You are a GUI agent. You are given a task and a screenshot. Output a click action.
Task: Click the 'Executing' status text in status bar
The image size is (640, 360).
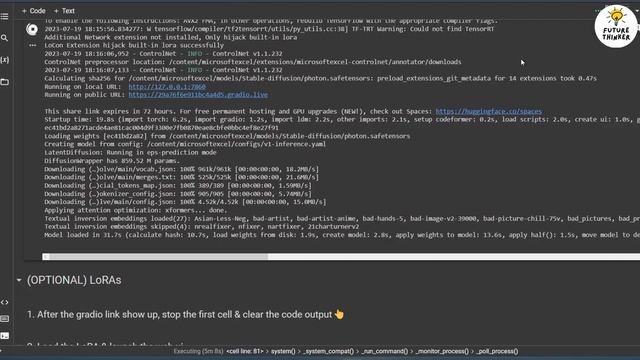(198, 351)
